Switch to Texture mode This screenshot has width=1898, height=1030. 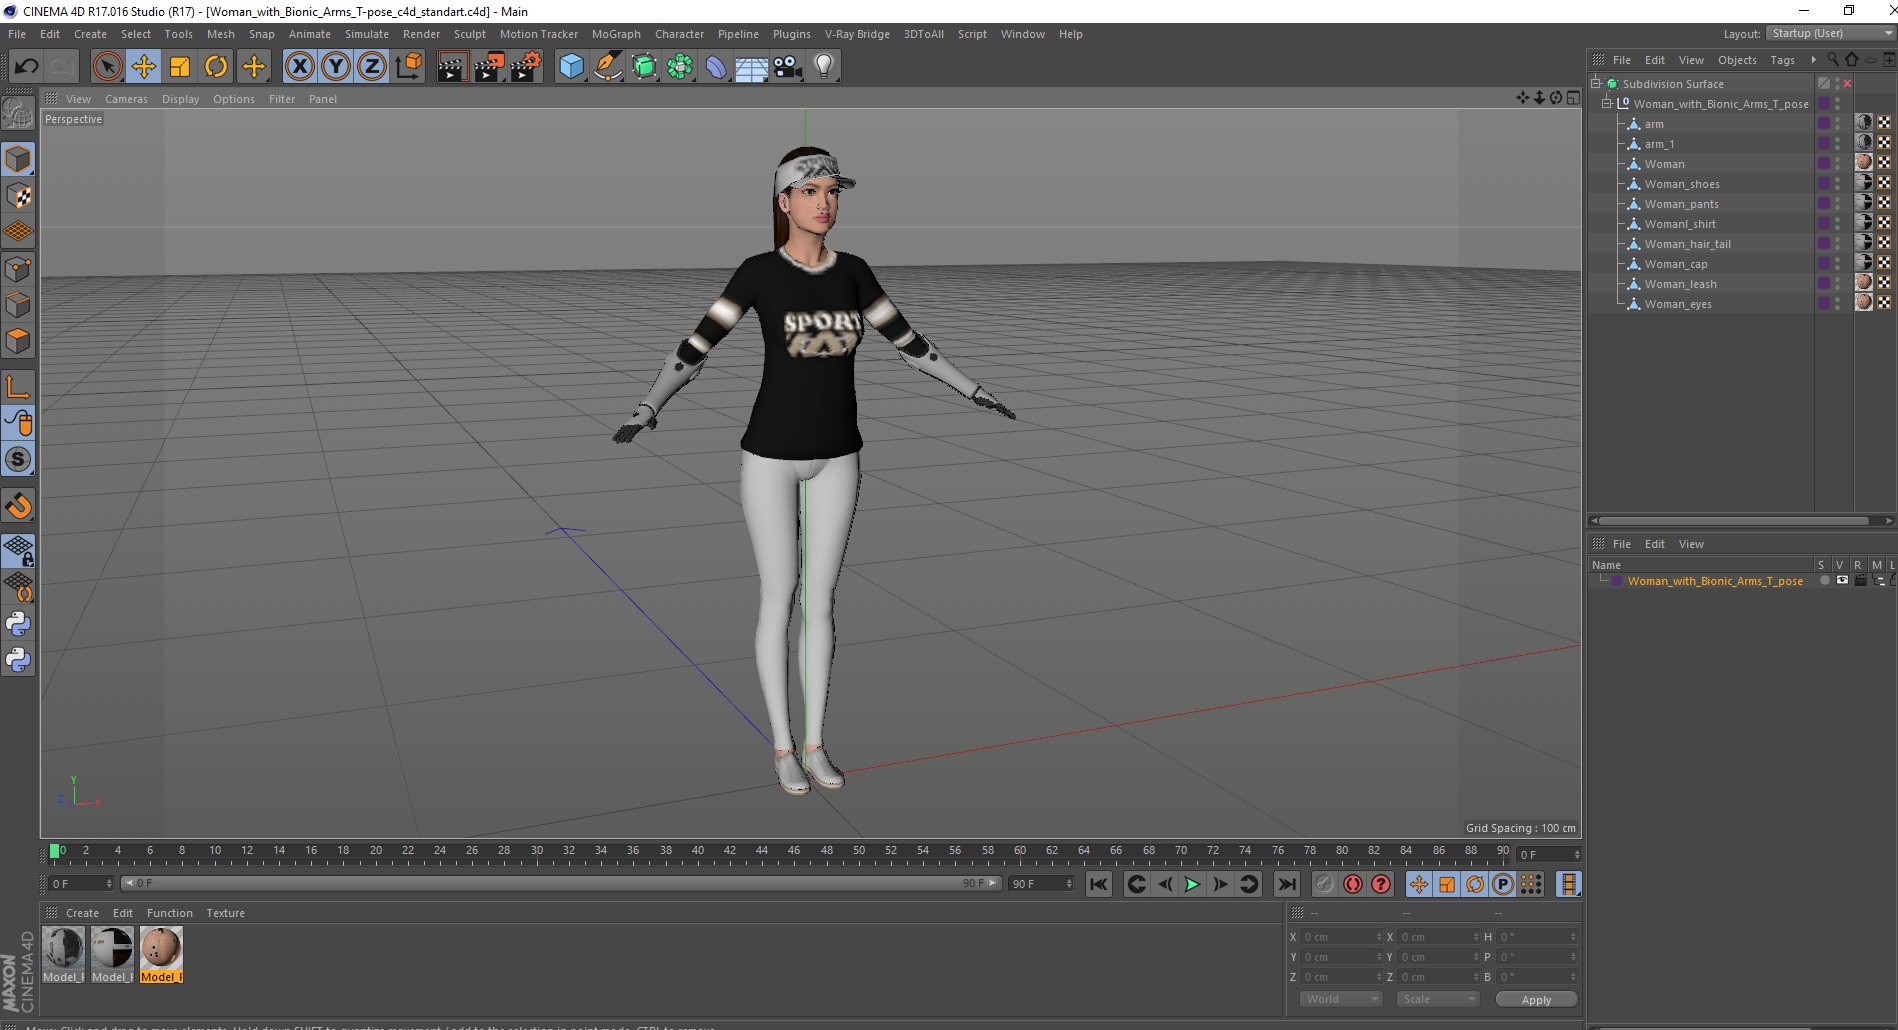point(18,196)
